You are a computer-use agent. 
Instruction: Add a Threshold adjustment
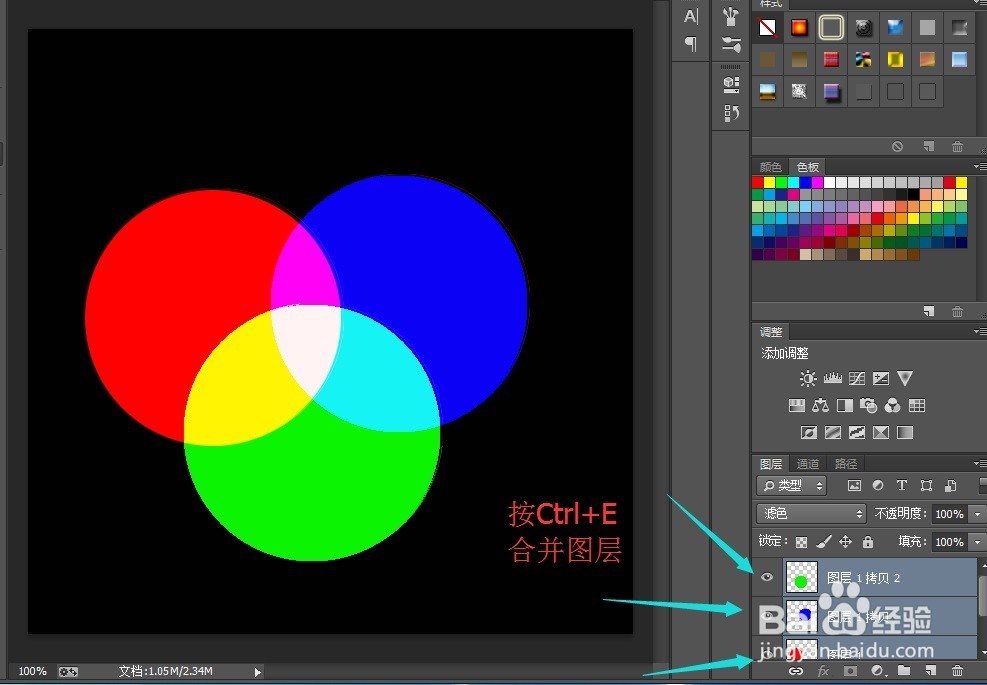click(857, 433)
